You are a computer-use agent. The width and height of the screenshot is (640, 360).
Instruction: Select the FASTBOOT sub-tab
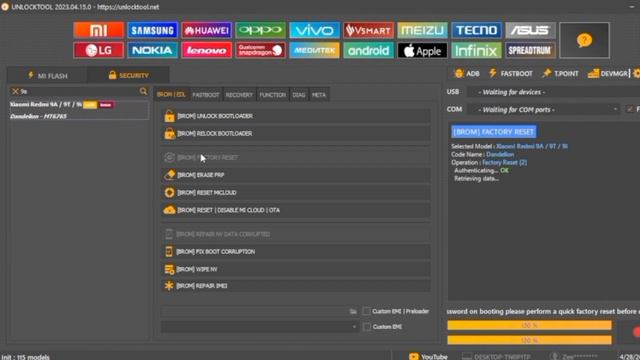click(206, 95)
